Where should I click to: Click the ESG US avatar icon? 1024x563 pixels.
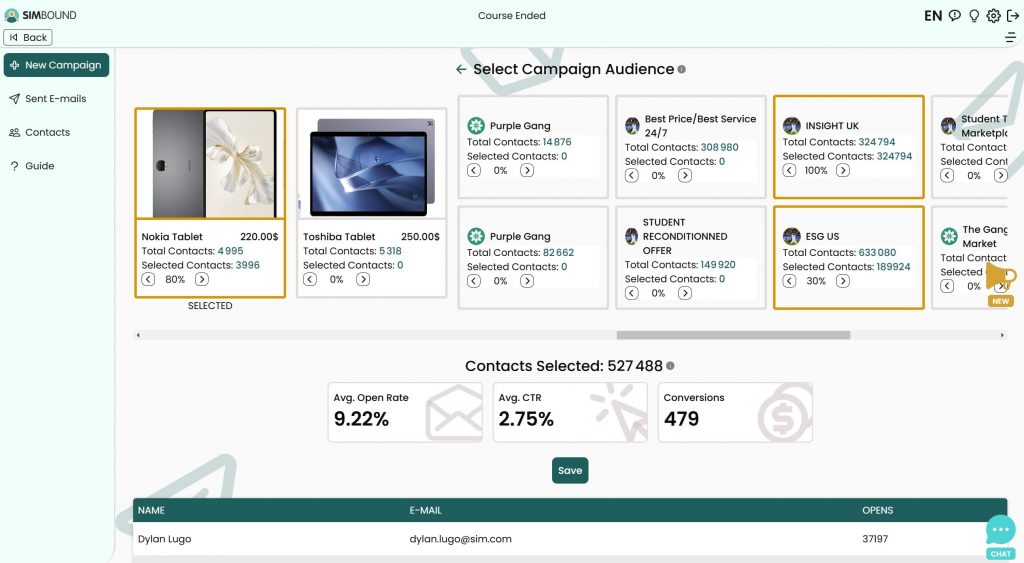click(x=792, y=236)
